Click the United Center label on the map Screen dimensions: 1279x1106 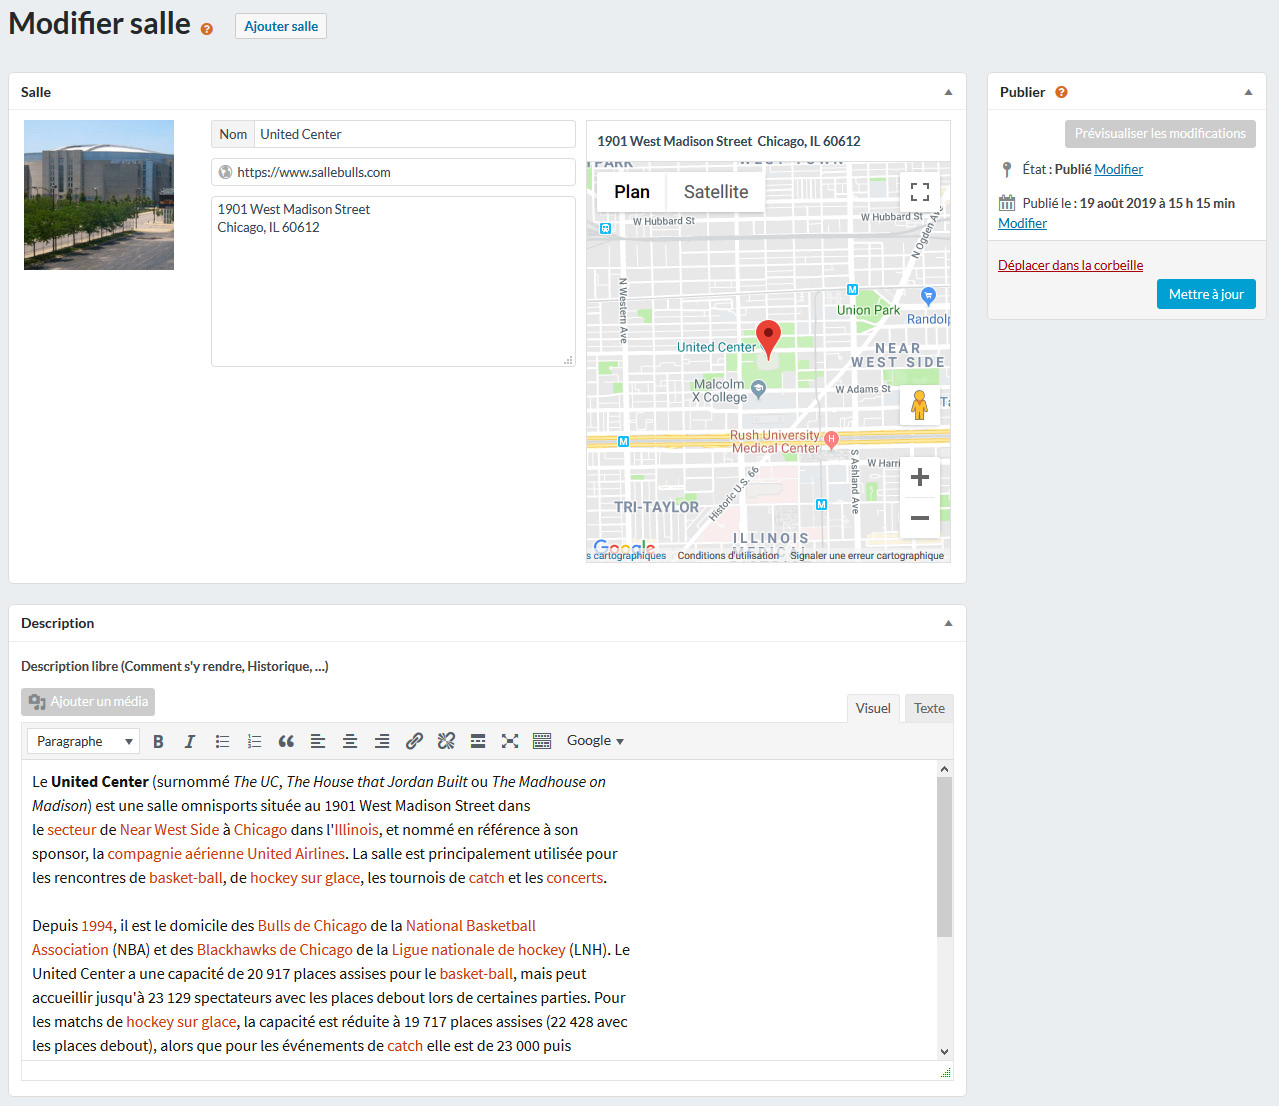[716, 347]
